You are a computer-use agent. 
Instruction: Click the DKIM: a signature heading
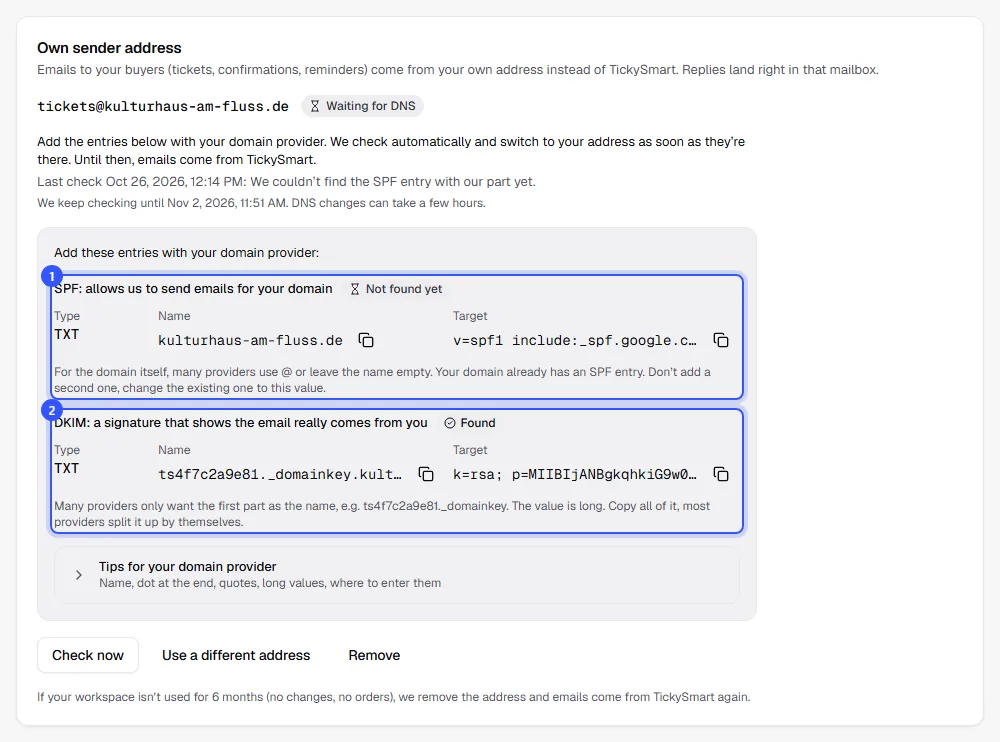coord(240,423)
